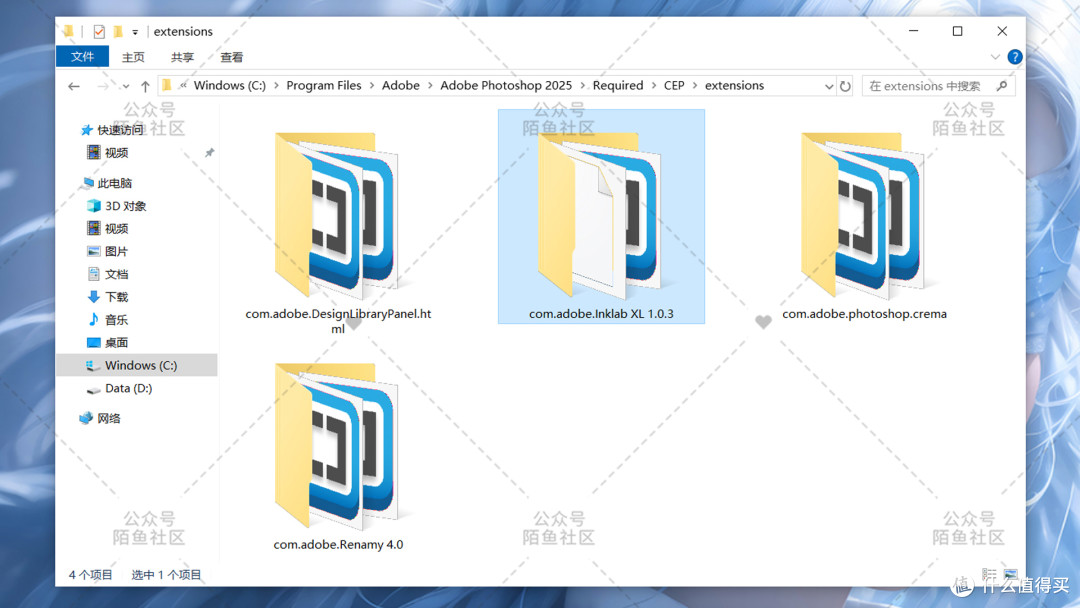The height and width of the screenshot is (608, 1080).
Task: Click the search magnifier icon
Action: pos(1001,86)
